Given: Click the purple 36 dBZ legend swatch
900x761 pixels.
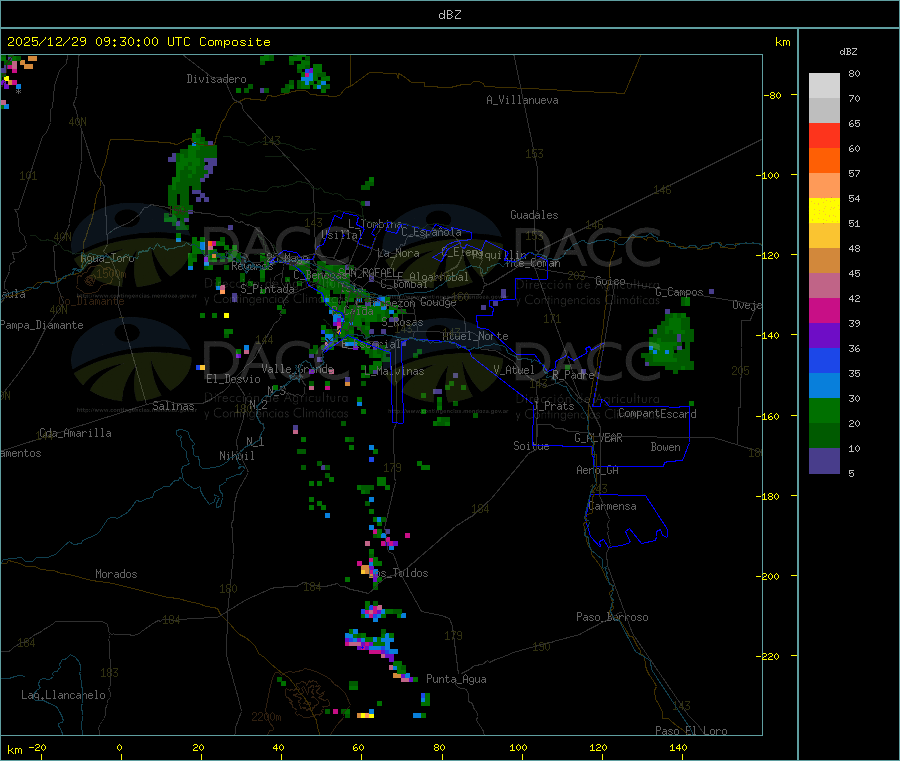Looking at the screenshot, I should click(824, 336).
